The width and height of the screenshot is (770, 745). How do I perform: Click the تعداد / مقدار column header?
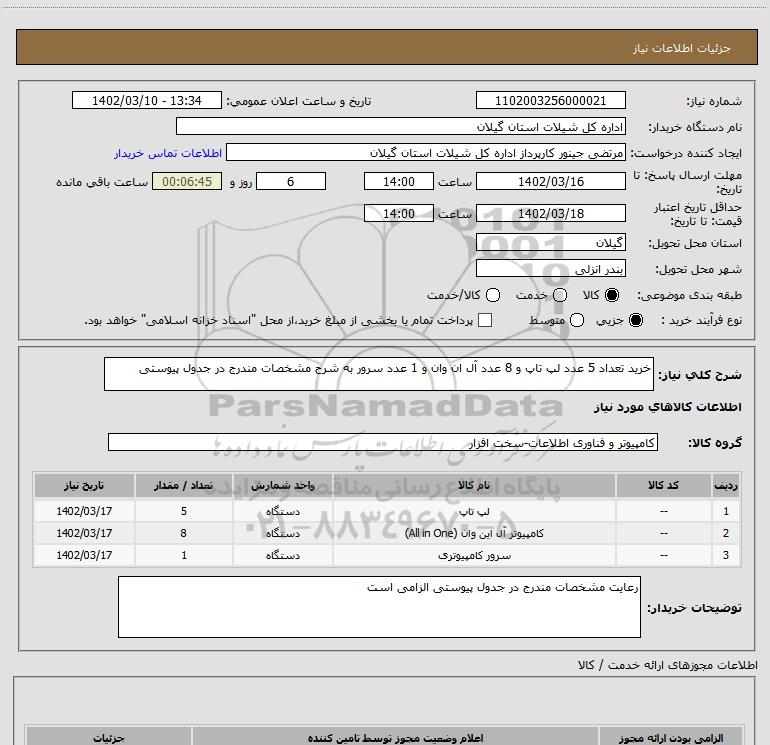pyautogui.click(x=184, y=485)
